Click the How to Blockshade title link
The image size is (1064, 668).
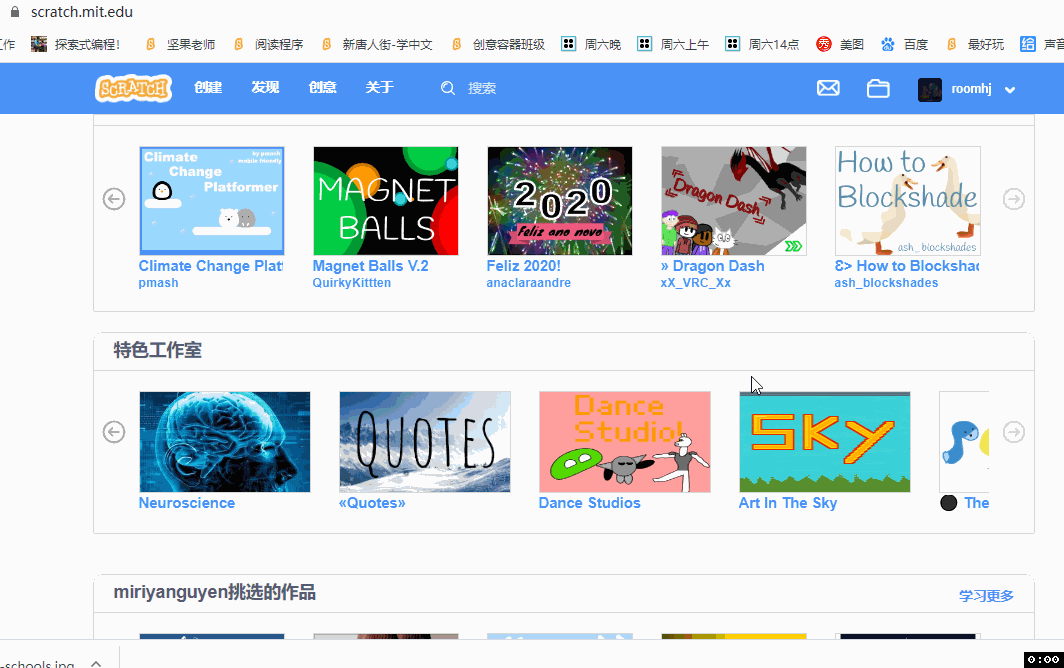(907, 266)
